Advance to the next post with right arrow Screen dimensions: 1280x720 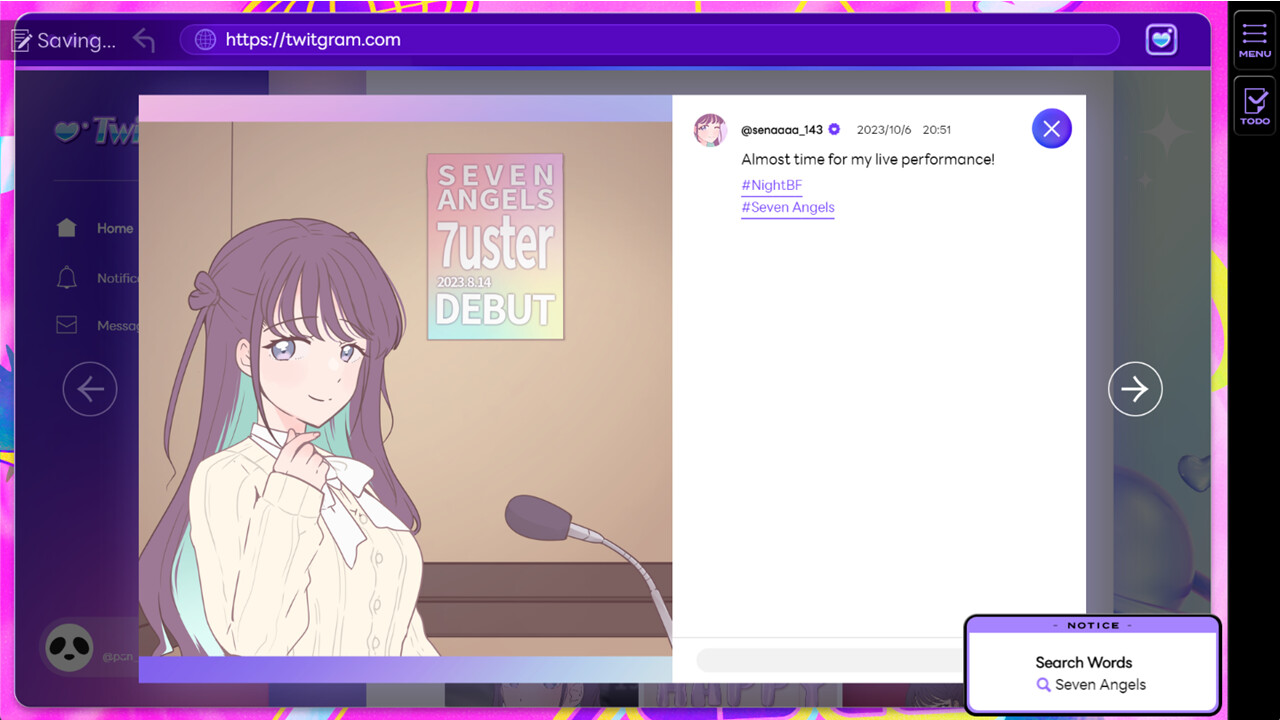tap(1135, 389)
